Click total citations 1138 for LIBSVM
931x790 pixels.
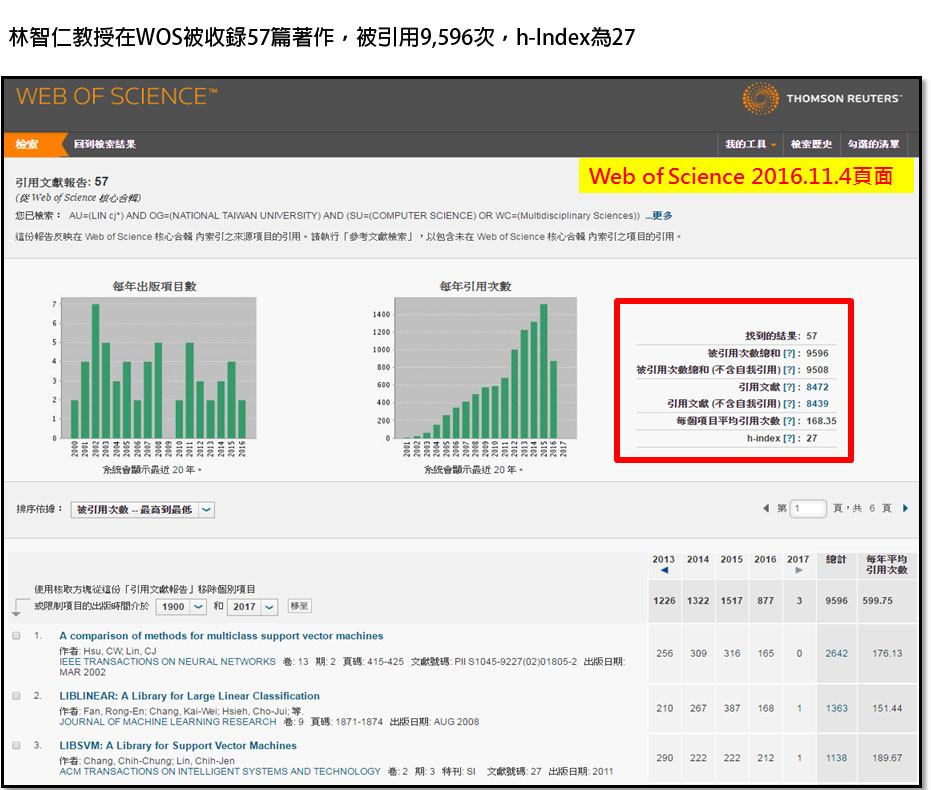(x=837, y=758)
